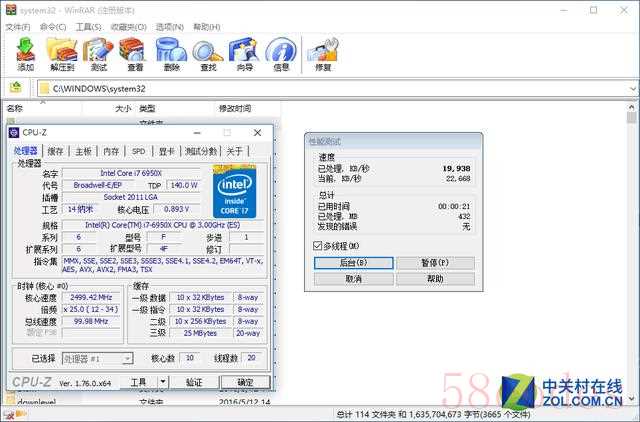Toggle the 多线程 (multithread) checkbox

click(x=318, y=246)
